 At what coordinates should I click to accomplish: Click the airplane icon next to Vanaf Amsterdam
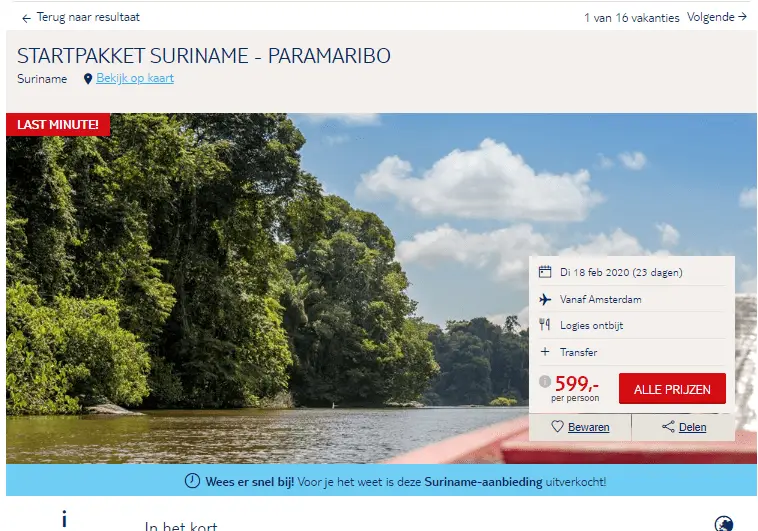tap(545, 299)
